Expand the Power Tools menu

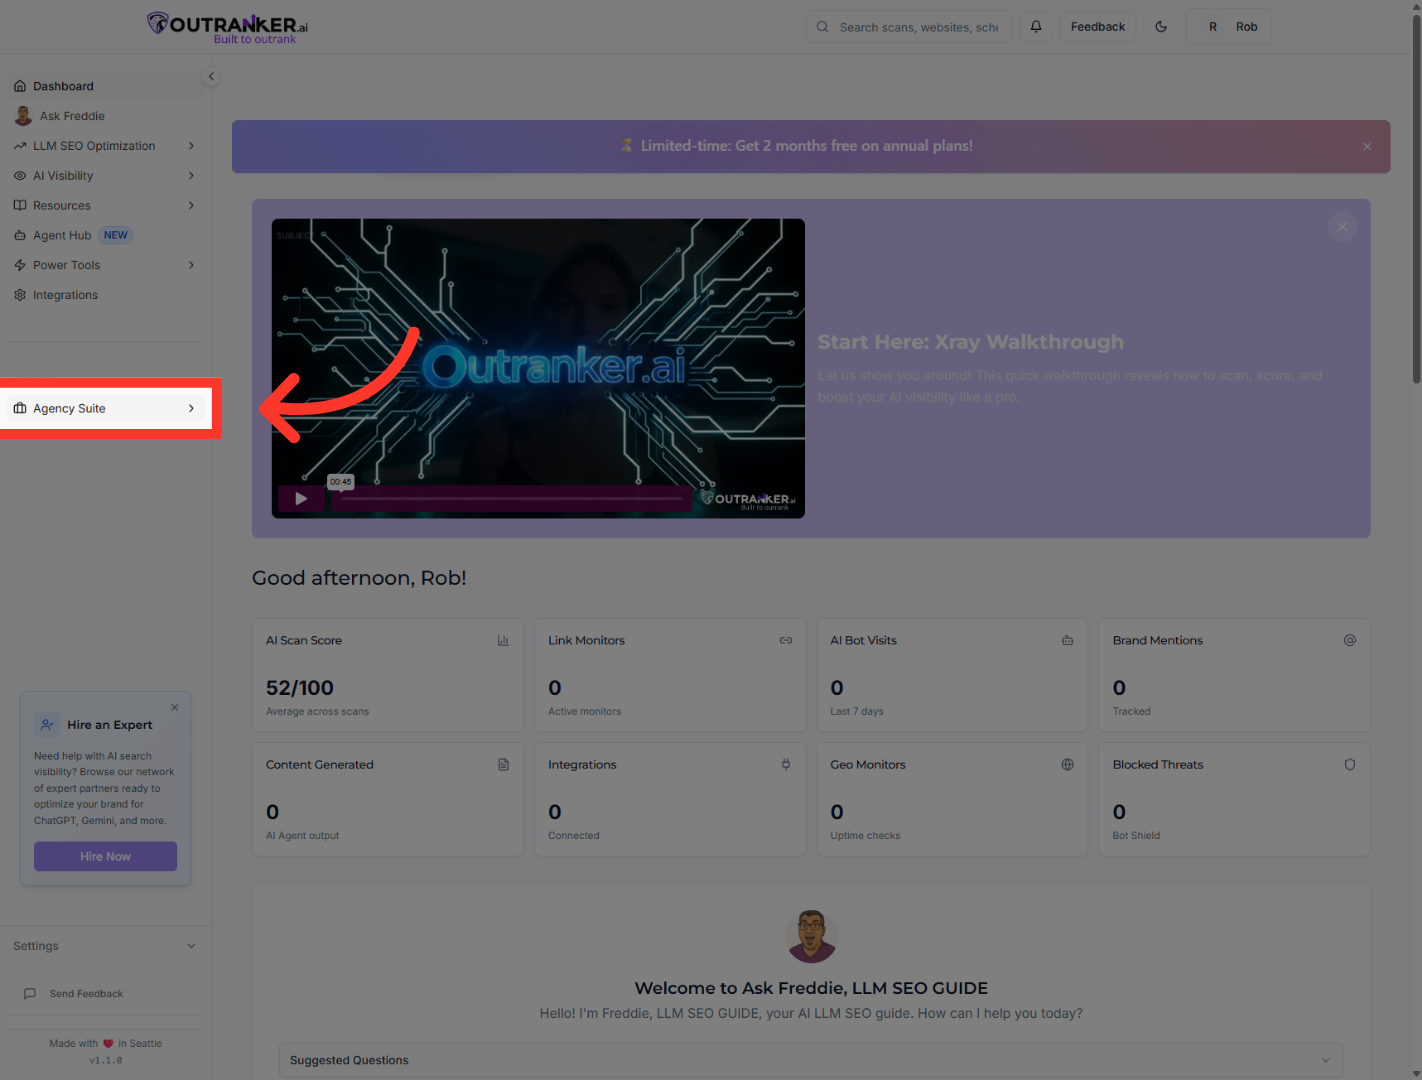pyautogui.click(x=105, y=265)
